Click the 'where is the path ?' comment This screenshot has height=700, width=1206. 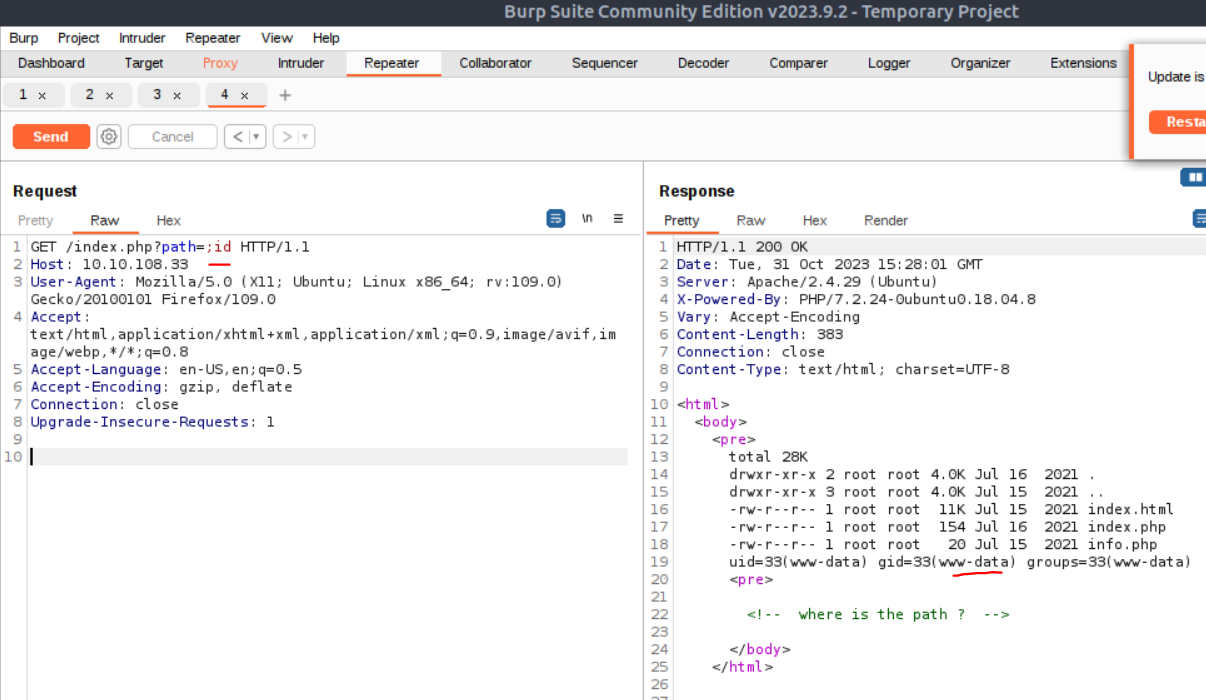(878, 614)
